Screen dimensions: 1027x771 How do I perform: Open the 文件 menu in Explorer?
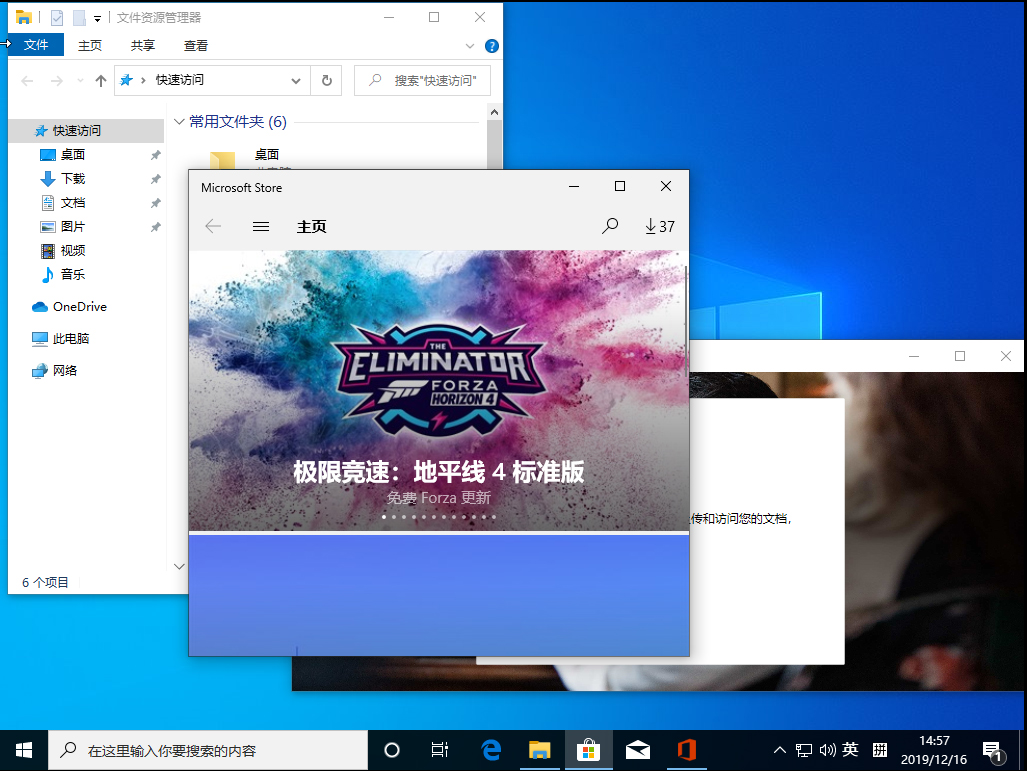[35, 45]
